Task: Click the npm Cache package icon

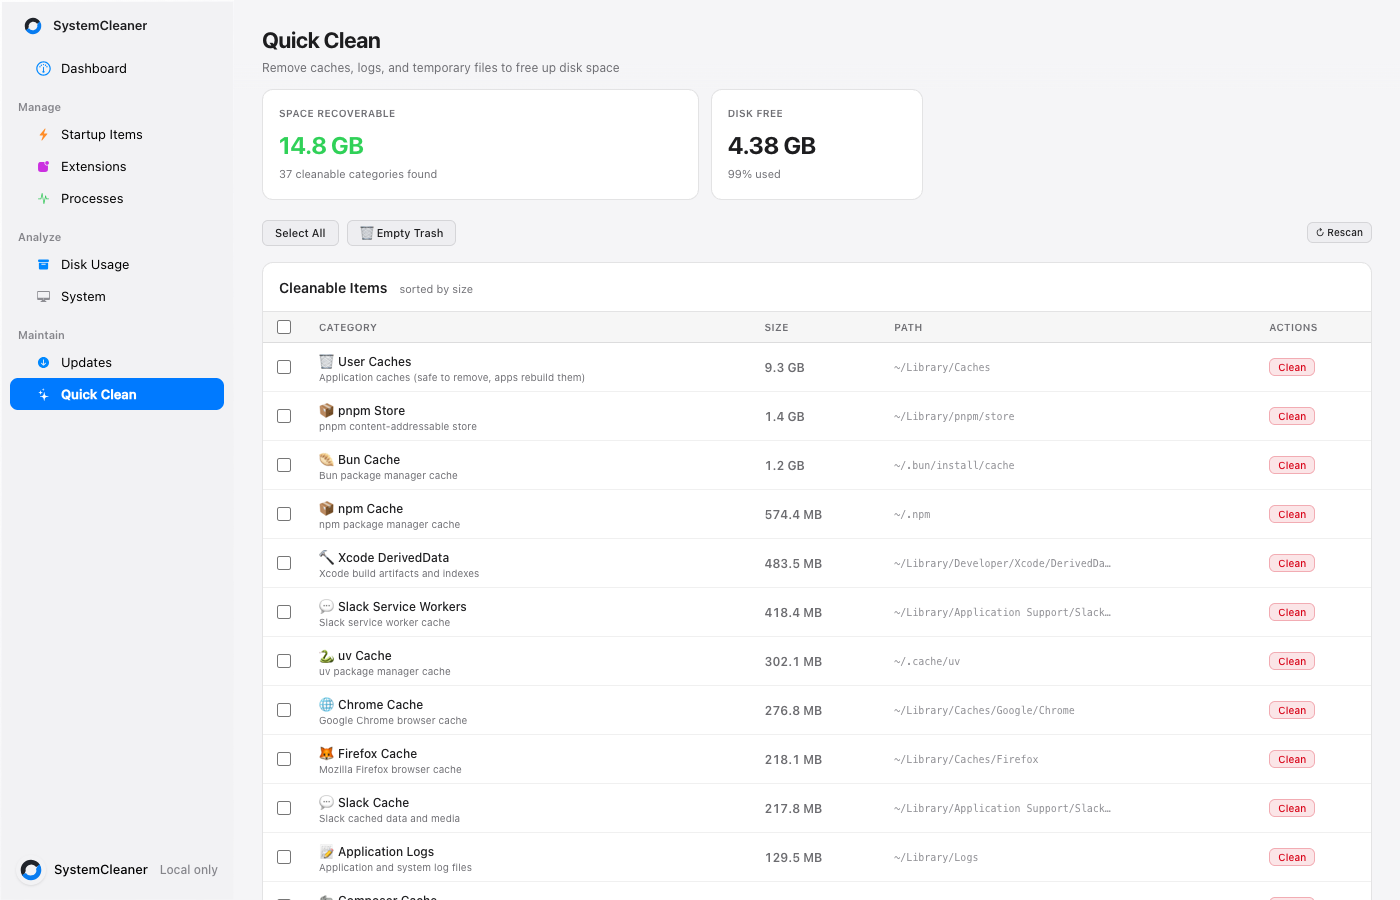Action: click(326, 508)
